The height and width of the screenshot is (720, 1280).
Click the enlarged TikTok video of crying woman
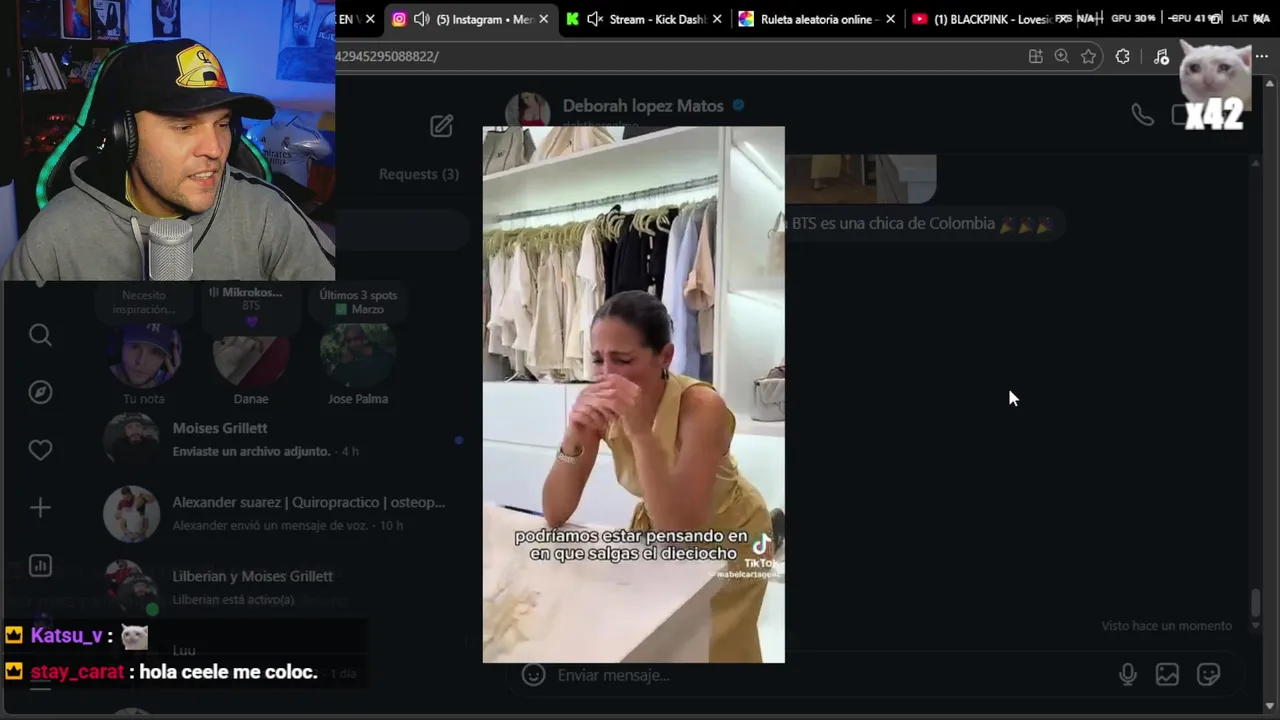tap(634, 394)
